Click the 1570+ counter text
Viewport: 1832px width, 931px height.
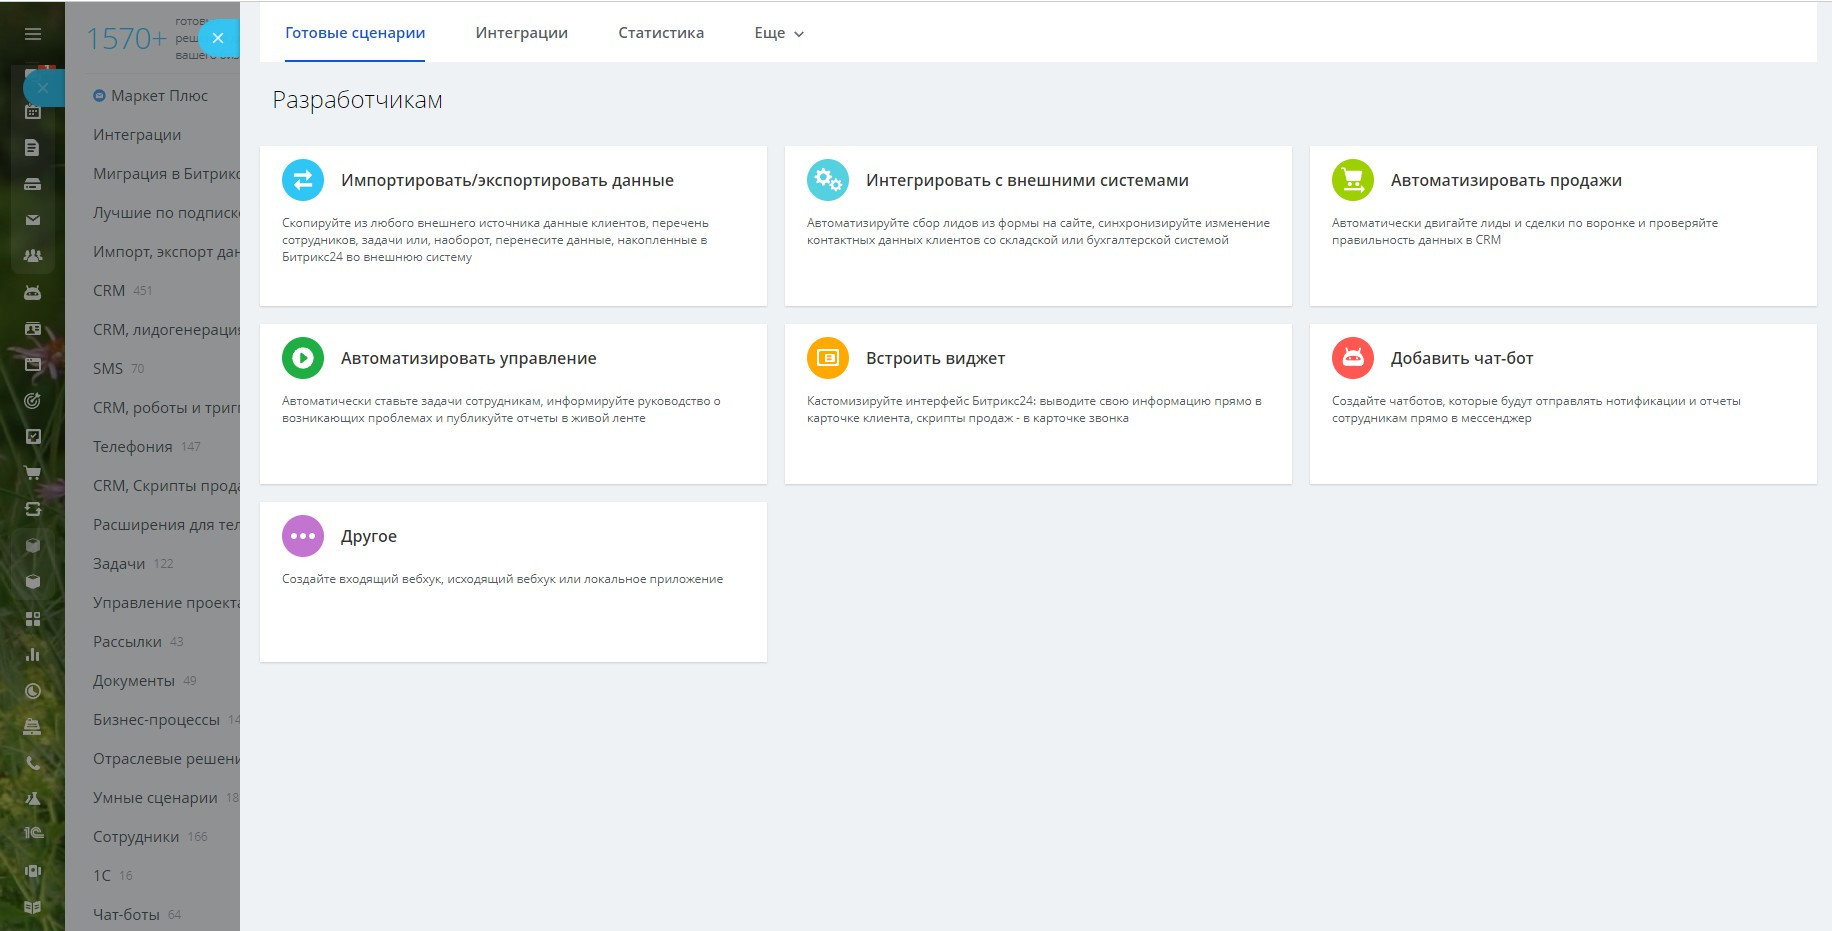(x=126, y=39)
